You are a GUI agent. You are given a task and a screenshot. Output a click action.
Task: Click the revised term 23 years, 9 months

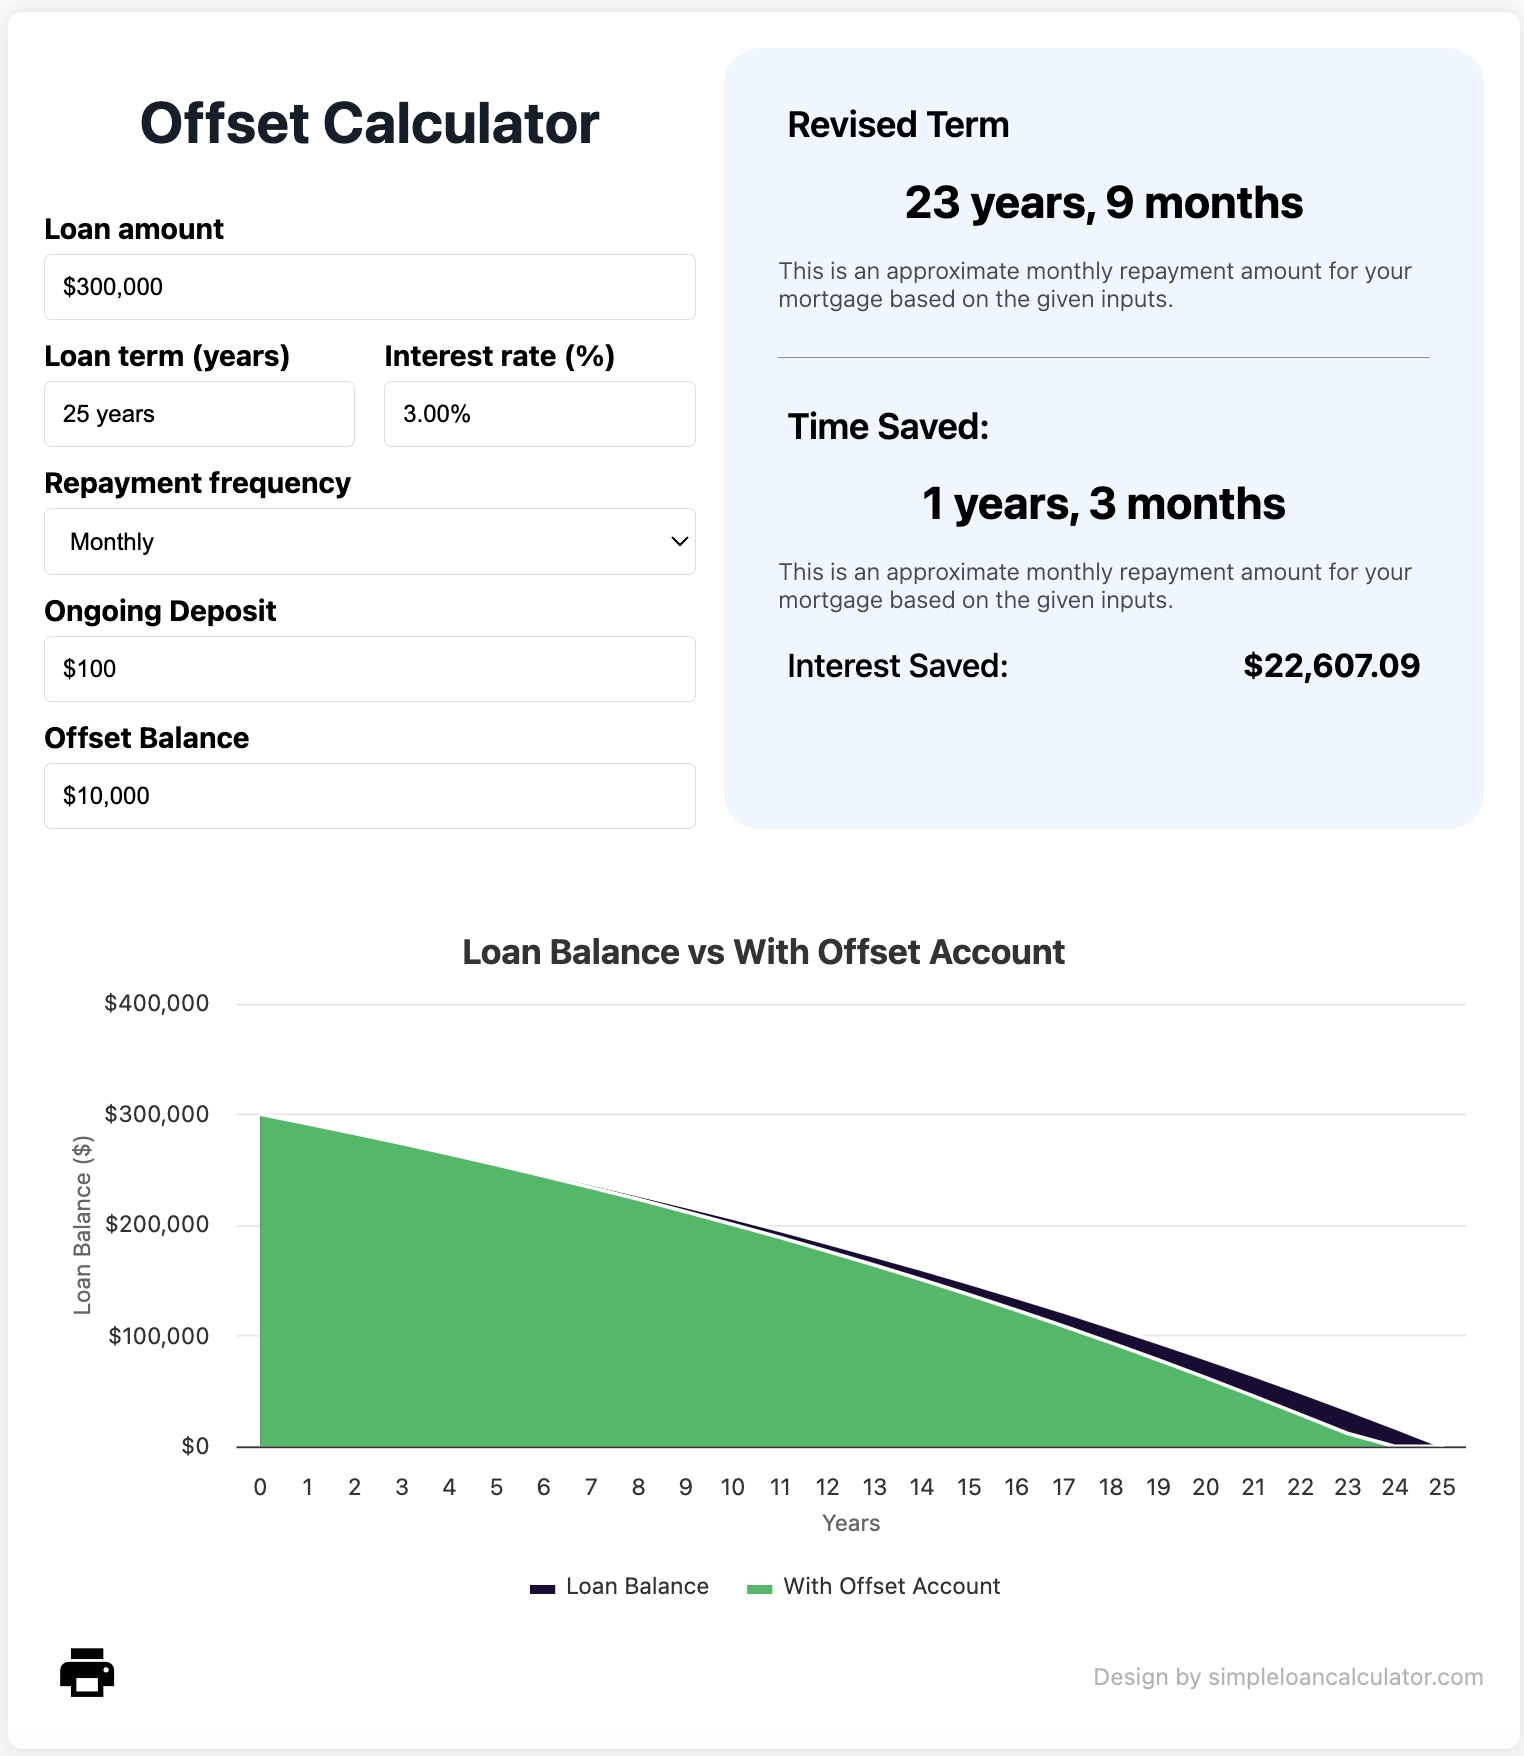click(x=1103, y=203)
